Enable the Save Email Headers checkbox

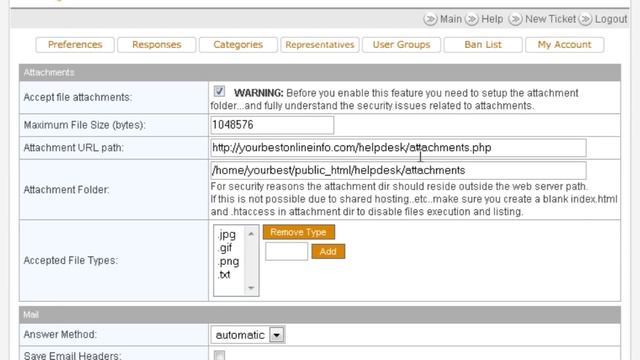[x=219, y=356]
